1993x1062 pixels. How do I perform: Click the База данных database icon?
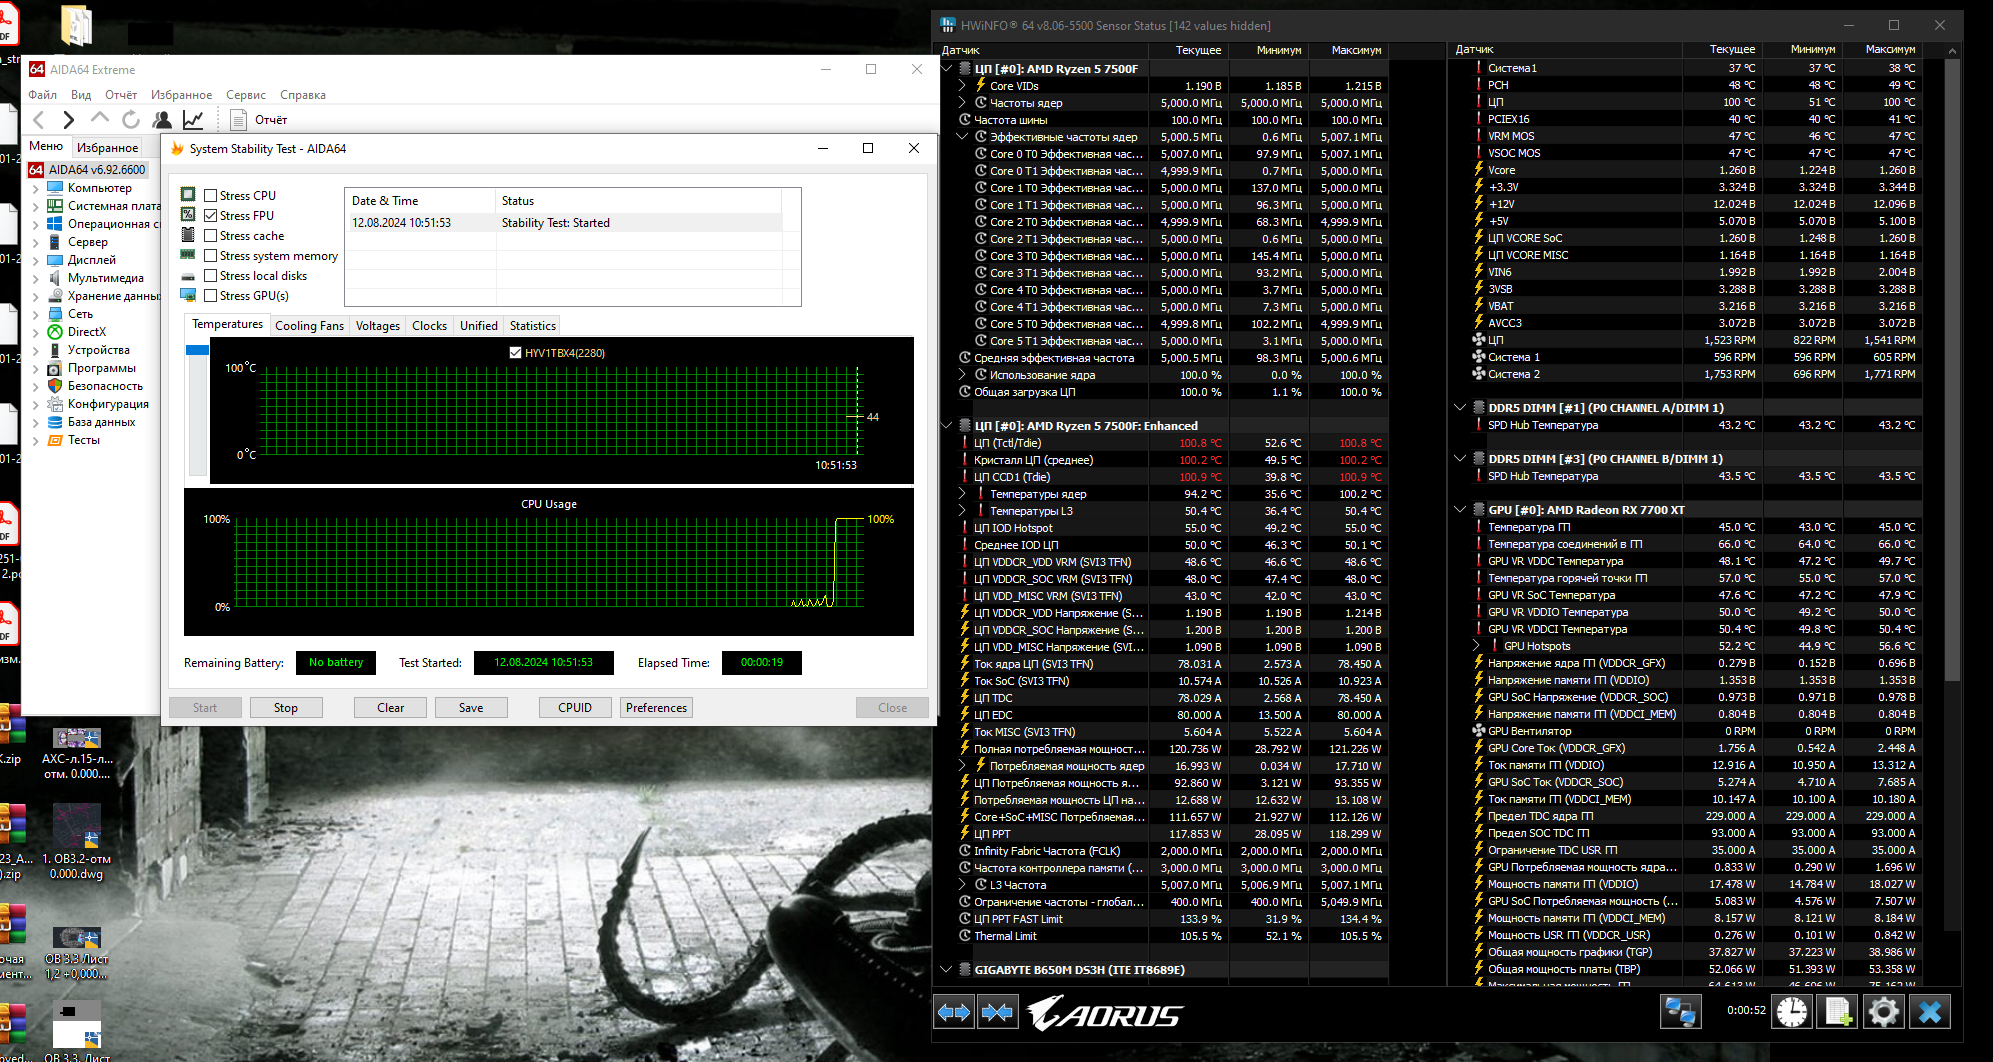pos(55,422)
